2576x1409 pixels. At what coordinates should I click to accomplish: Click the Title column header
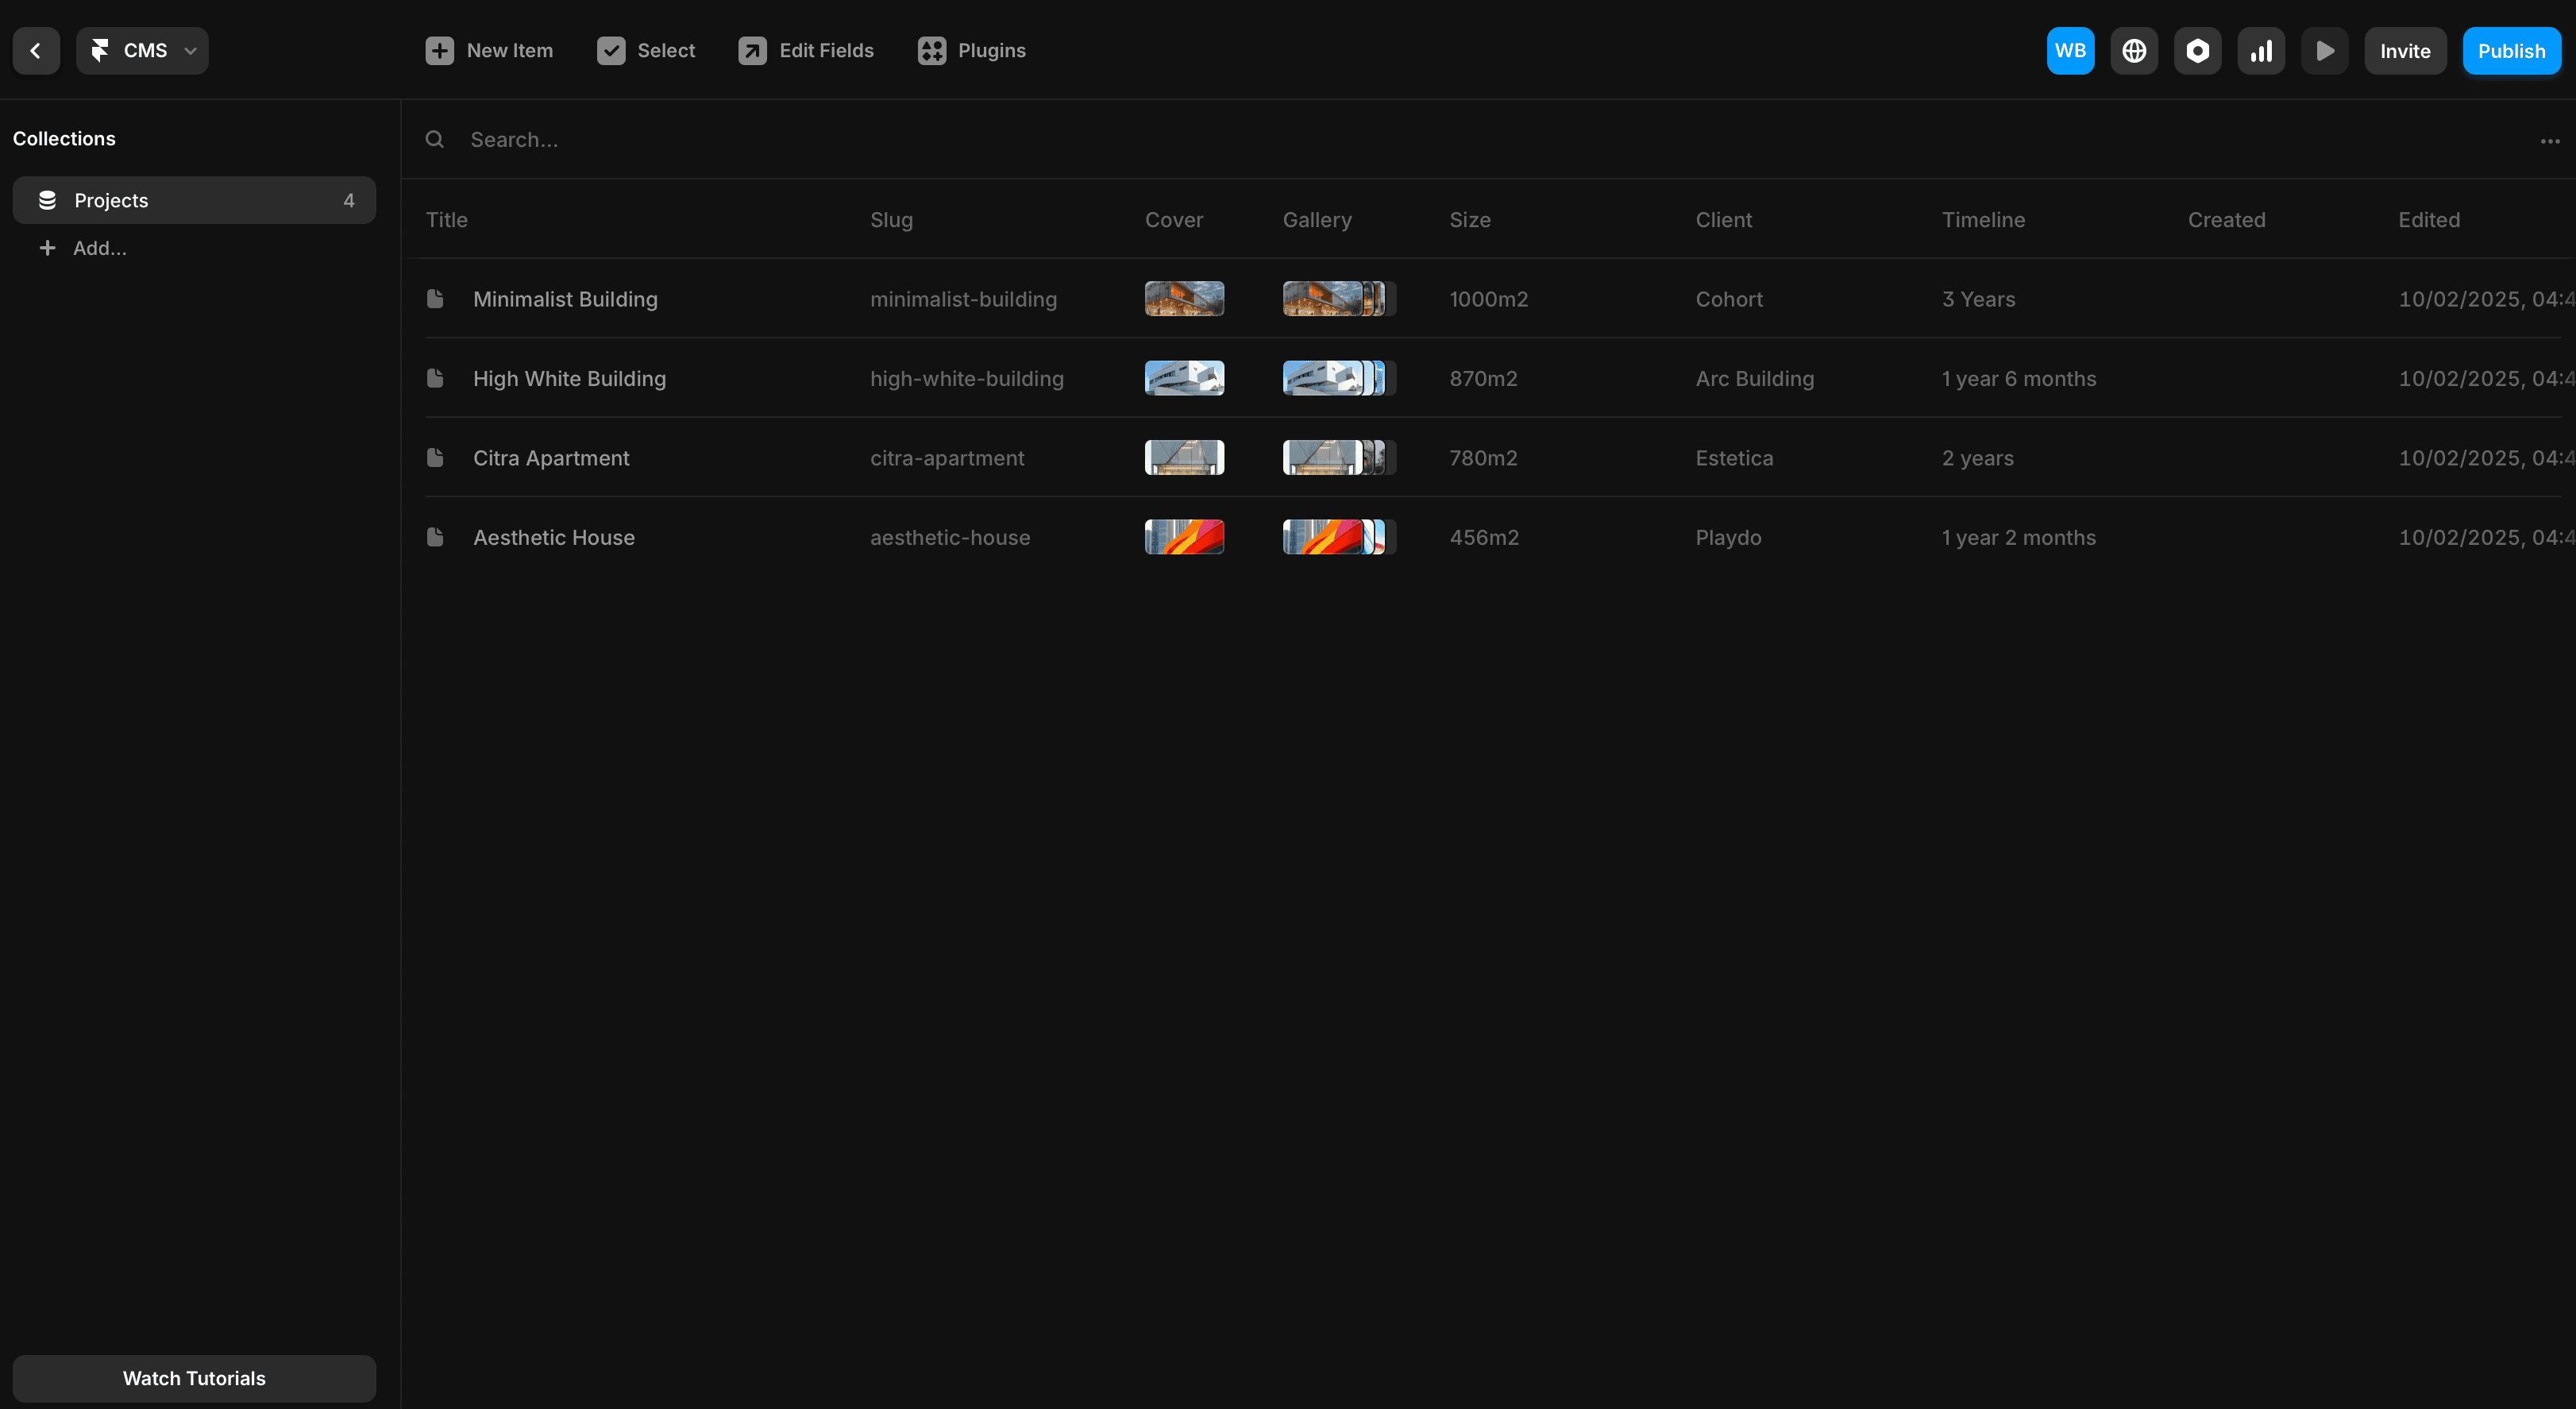click(x=447, y=220)
